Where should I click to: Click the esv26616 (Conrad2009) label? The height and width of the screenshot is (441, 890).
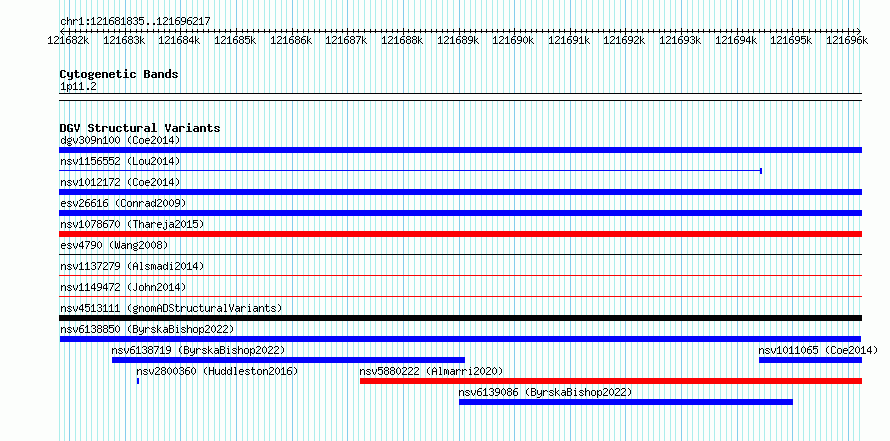pos(123,203)
